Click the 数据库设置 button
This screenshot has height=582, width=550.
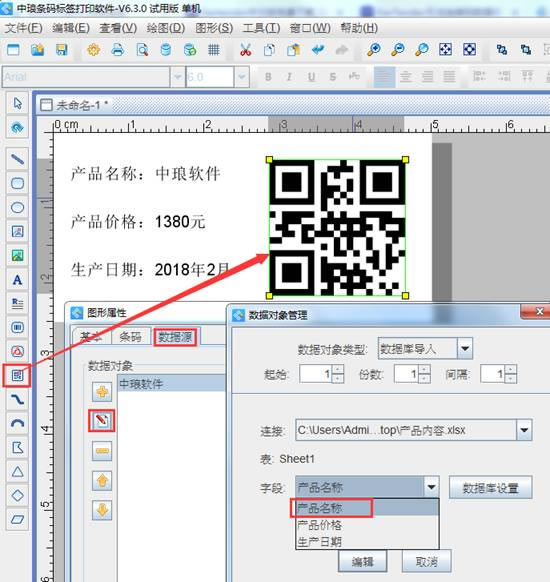[x=490, y=488]
